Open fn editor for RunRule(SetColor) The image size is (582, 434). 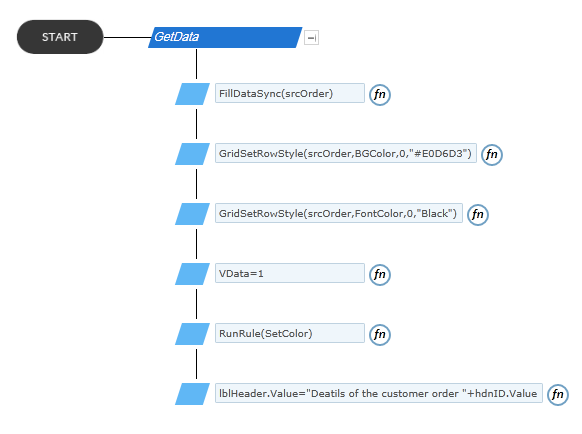pyautogui.click(x=380, y=335)
